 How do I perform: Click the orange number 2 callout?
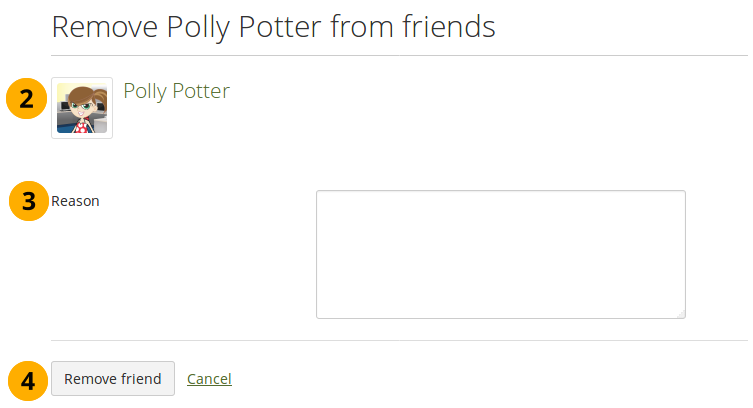click(27, 98)
